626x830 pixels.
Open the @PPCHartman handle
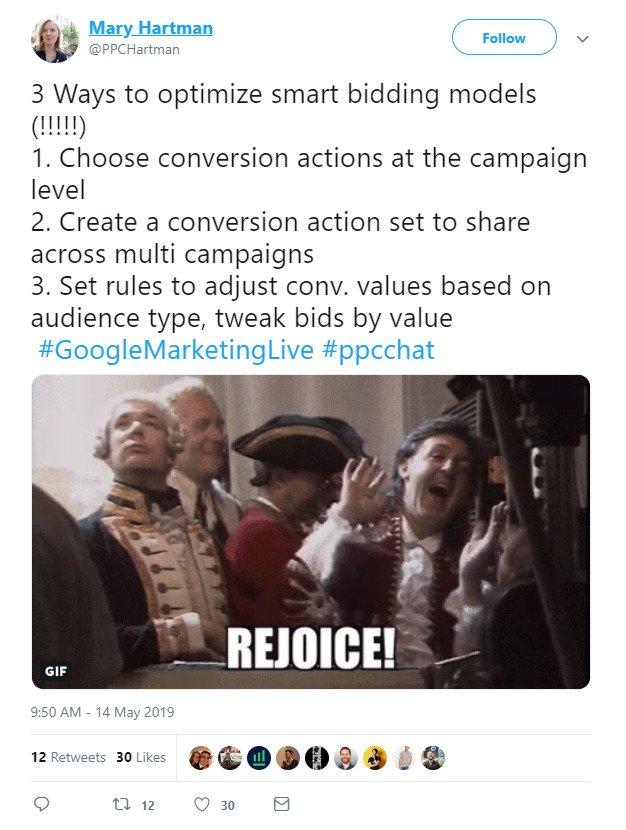[x=134, y=49]
